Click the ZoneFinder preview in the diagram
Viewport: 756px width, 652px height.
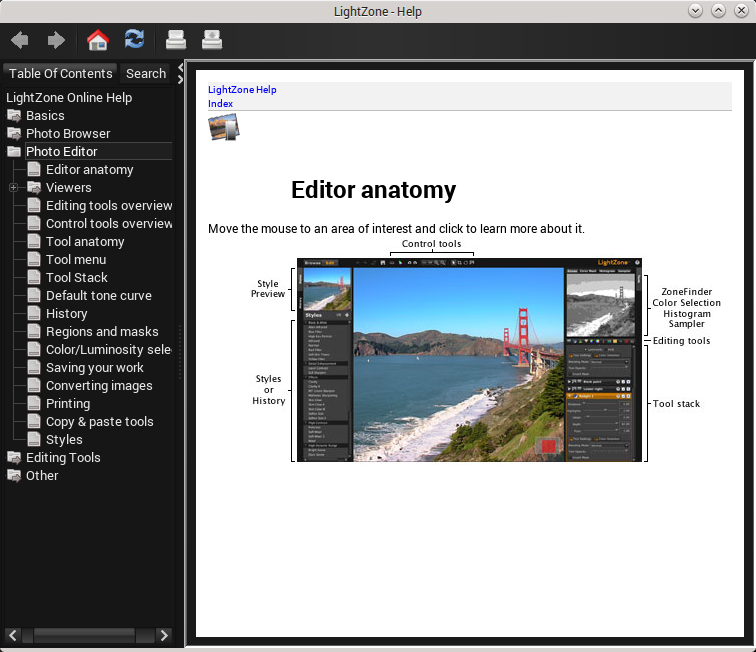600,305
